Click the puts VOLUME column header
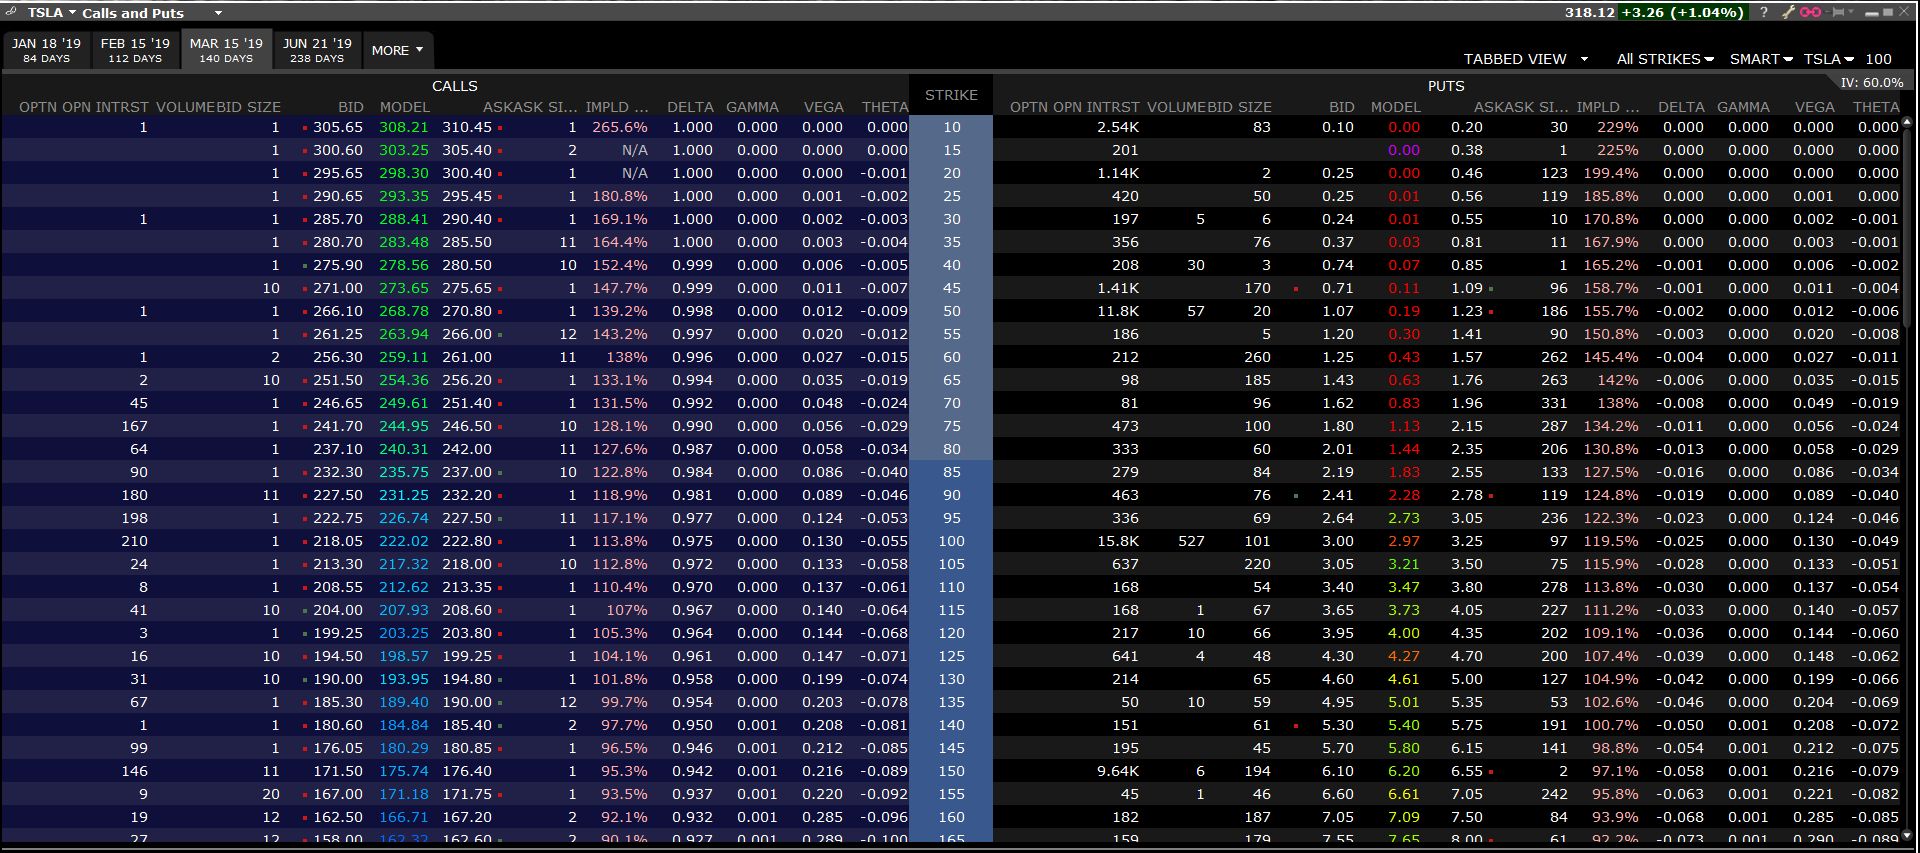Image resolution: width=1920 pixels, height=853 pixels. pyautogui.click(x=1176, y=106)
